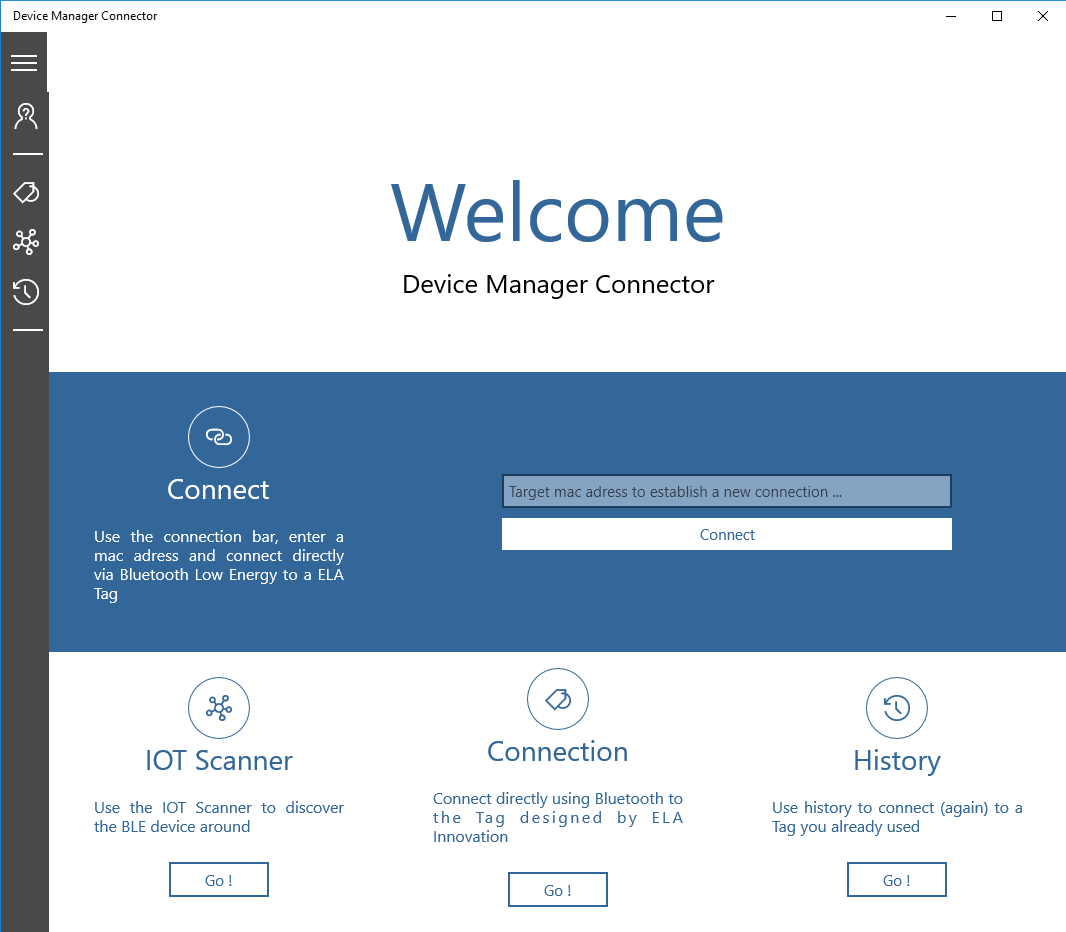Click 'Connect directly using Bluetooth' description
This screenshot has height=932, width=1066.
557,817
